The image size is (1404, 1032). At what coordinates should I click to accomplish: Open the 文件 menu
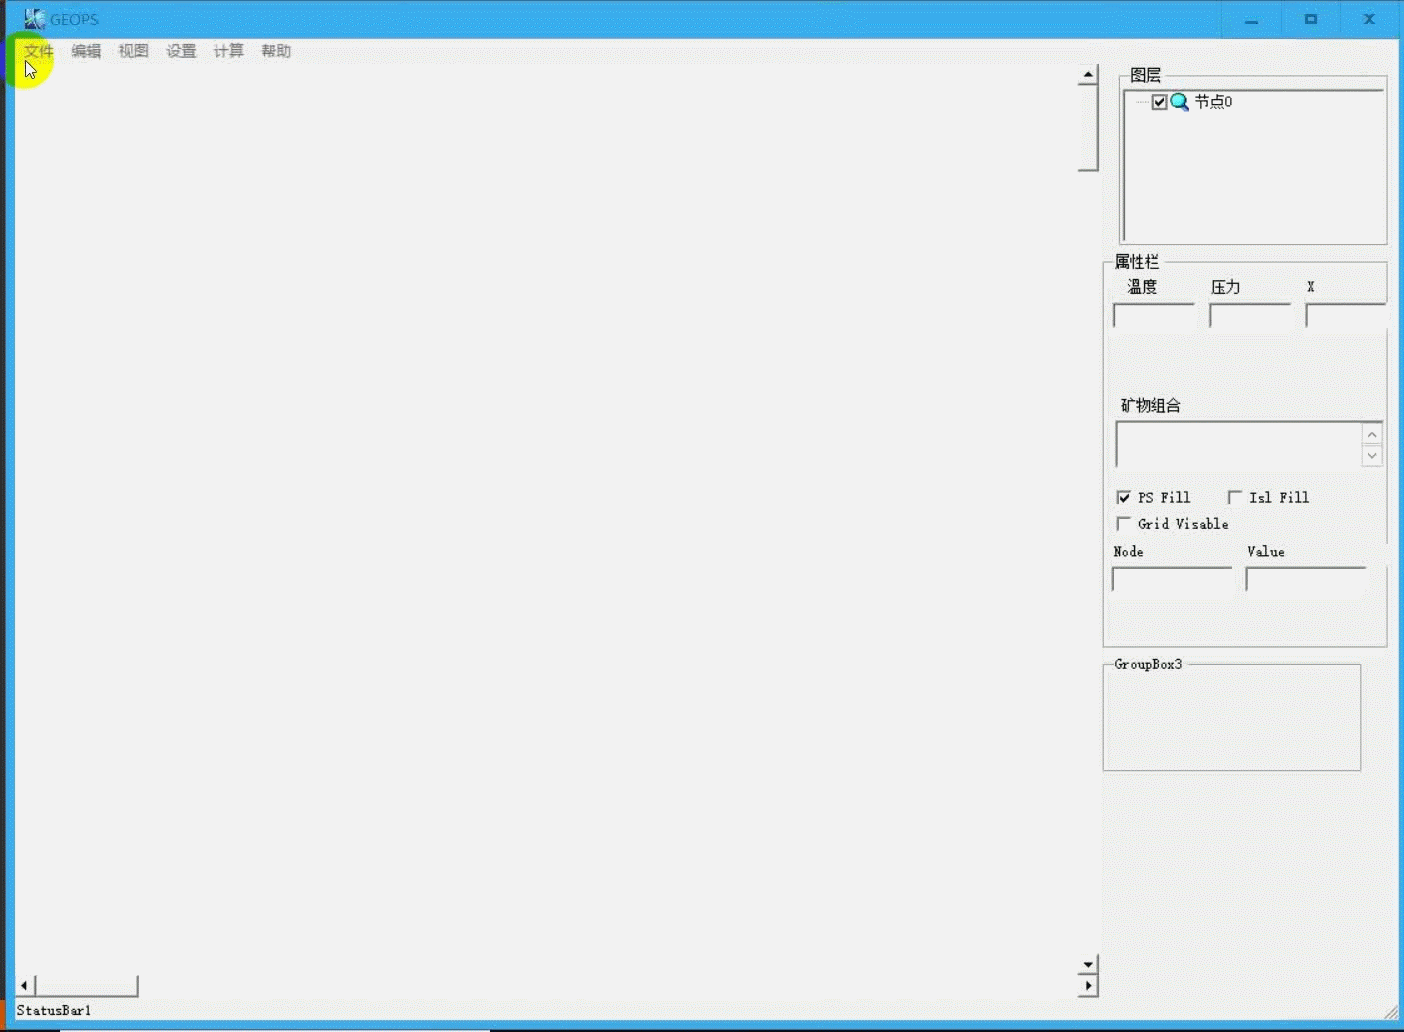point(39,51)
